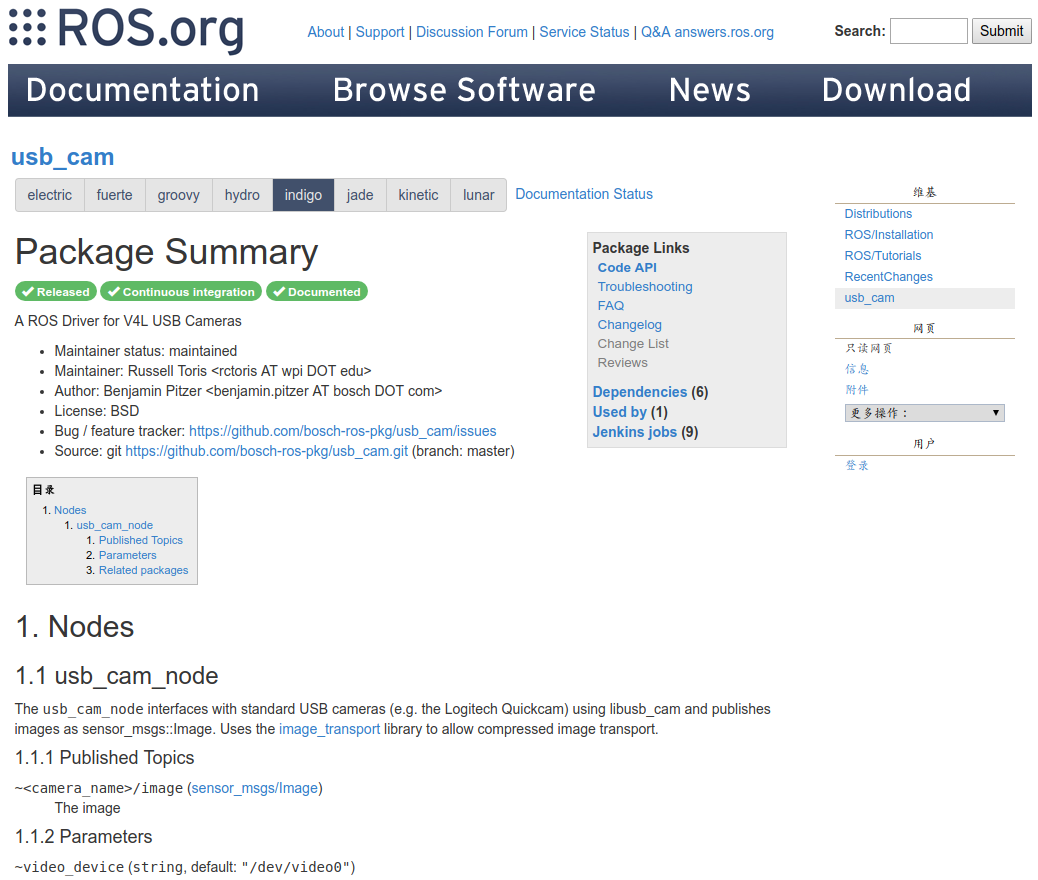Open the 更多操作 dropdown menu

(924, 413)
